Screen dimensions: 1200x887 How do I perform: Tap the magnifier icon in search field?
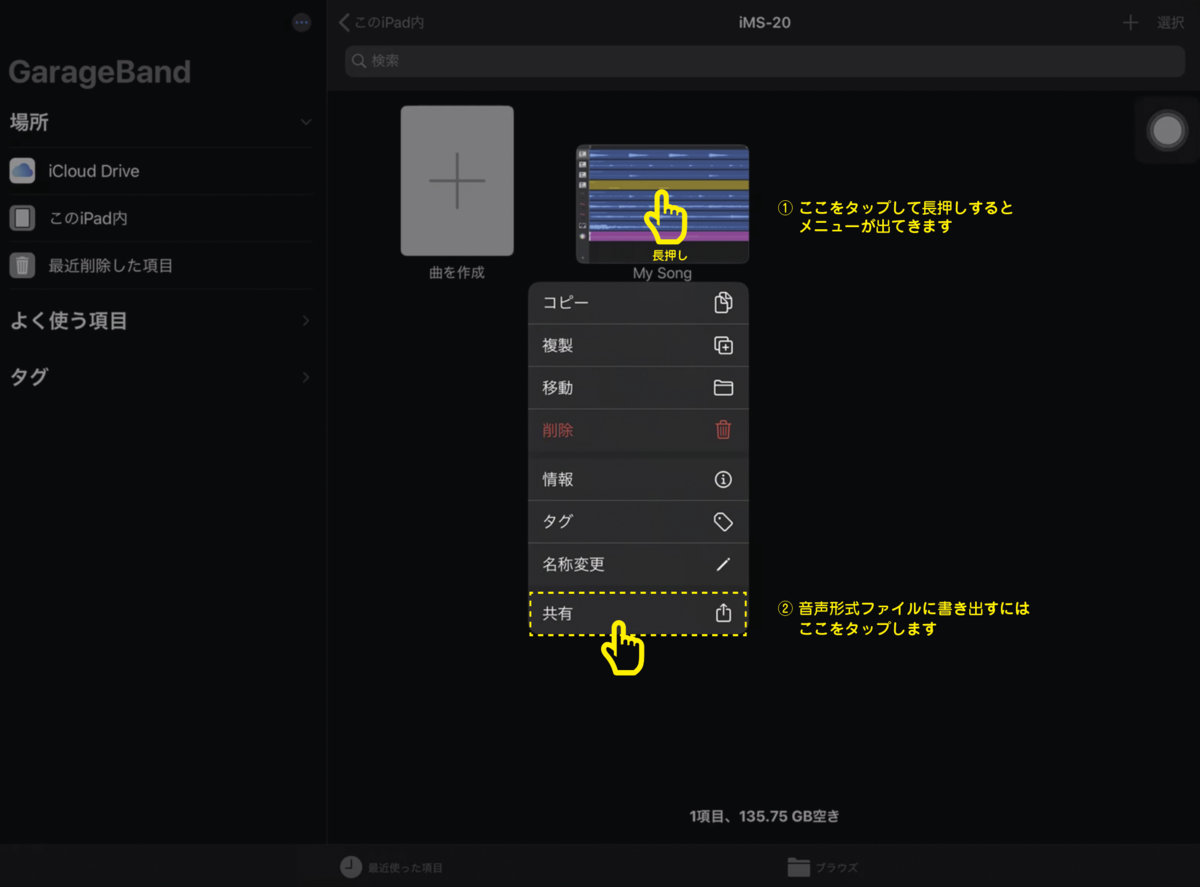[x=359, y=61]
